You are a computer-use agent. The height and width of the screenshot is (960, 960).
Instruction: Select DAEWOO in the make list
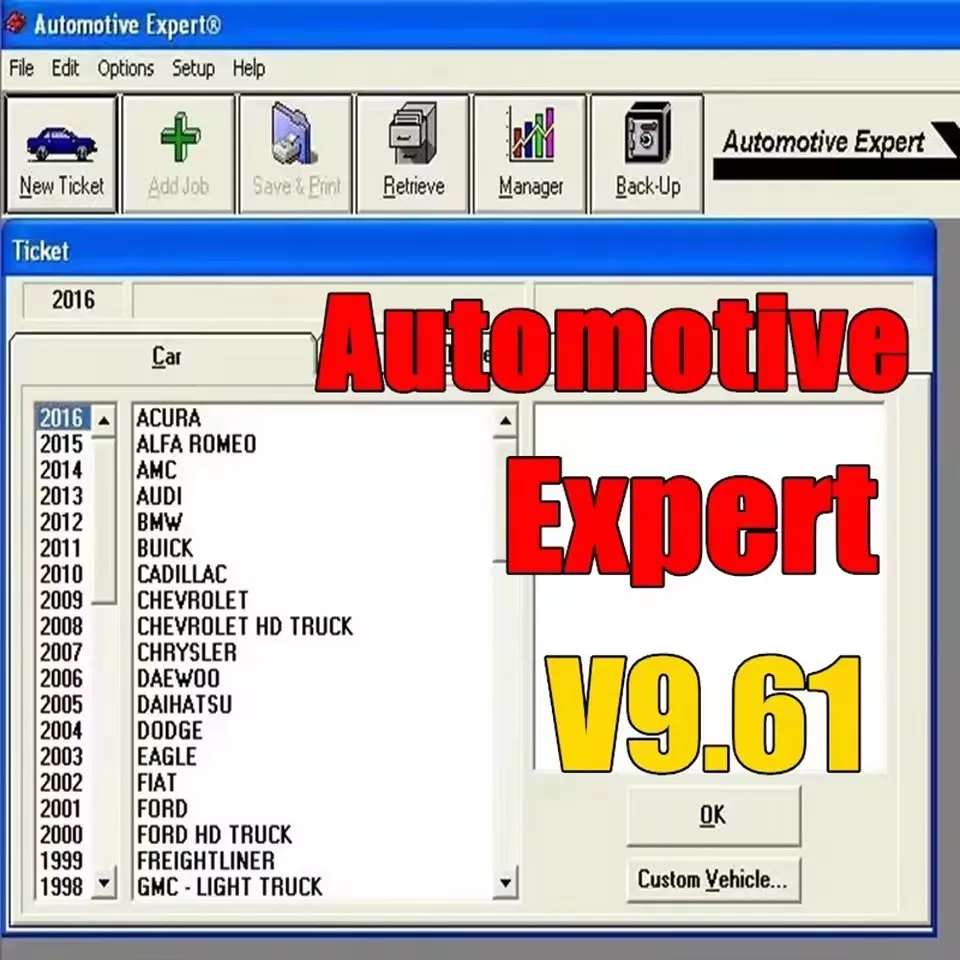(178, 678)
